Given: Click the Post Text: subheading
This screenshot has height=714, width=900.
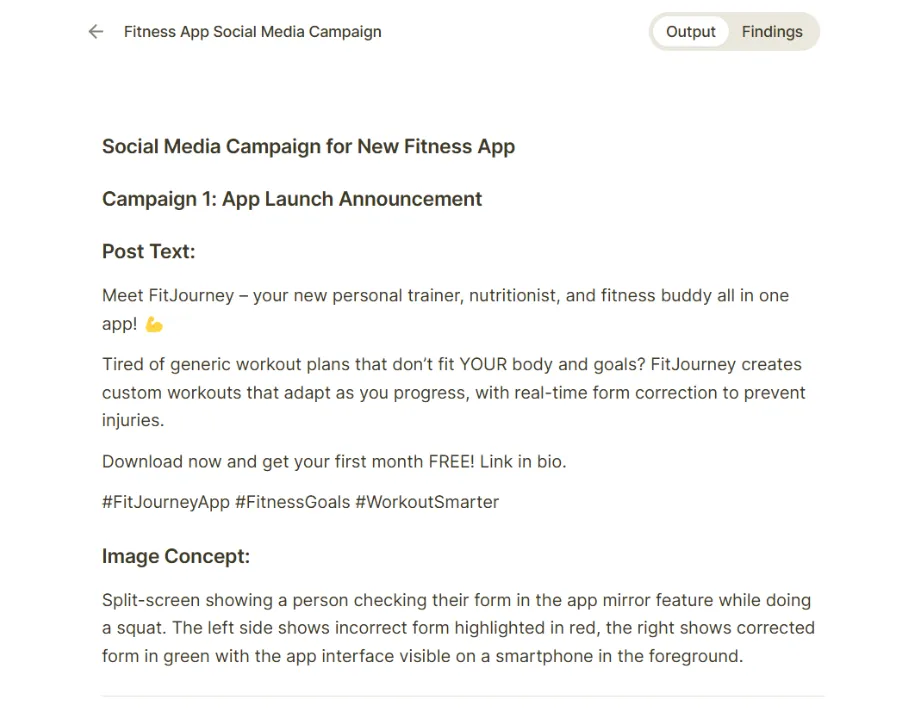Looking at the screenshot, I should click(x=149, y=251).
